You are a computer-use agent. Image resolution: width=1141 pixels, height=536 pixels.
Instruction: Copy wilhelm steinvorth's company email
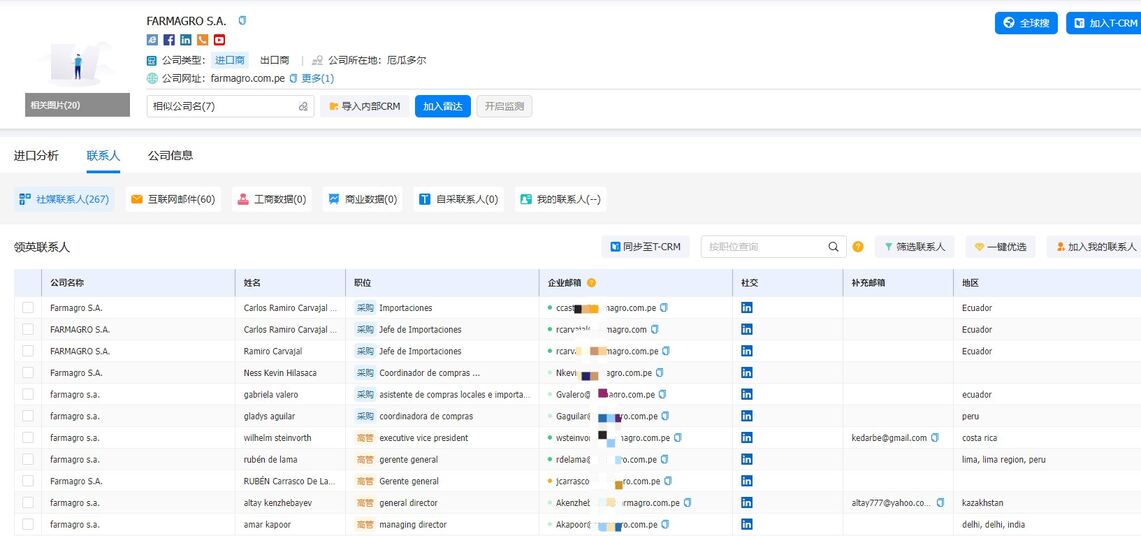(x=677, y=438)
